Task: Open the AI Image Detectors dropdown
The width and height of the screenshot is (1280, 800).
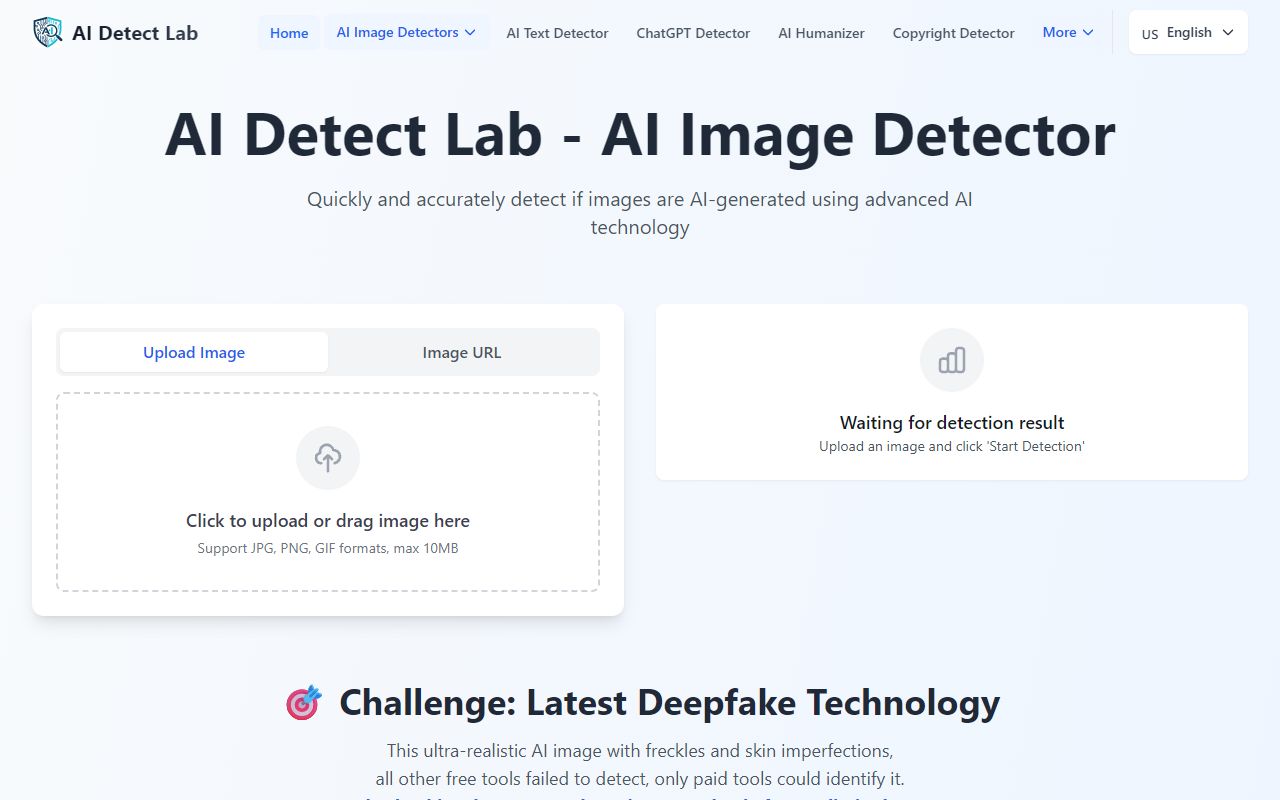Action: [406, 32]
